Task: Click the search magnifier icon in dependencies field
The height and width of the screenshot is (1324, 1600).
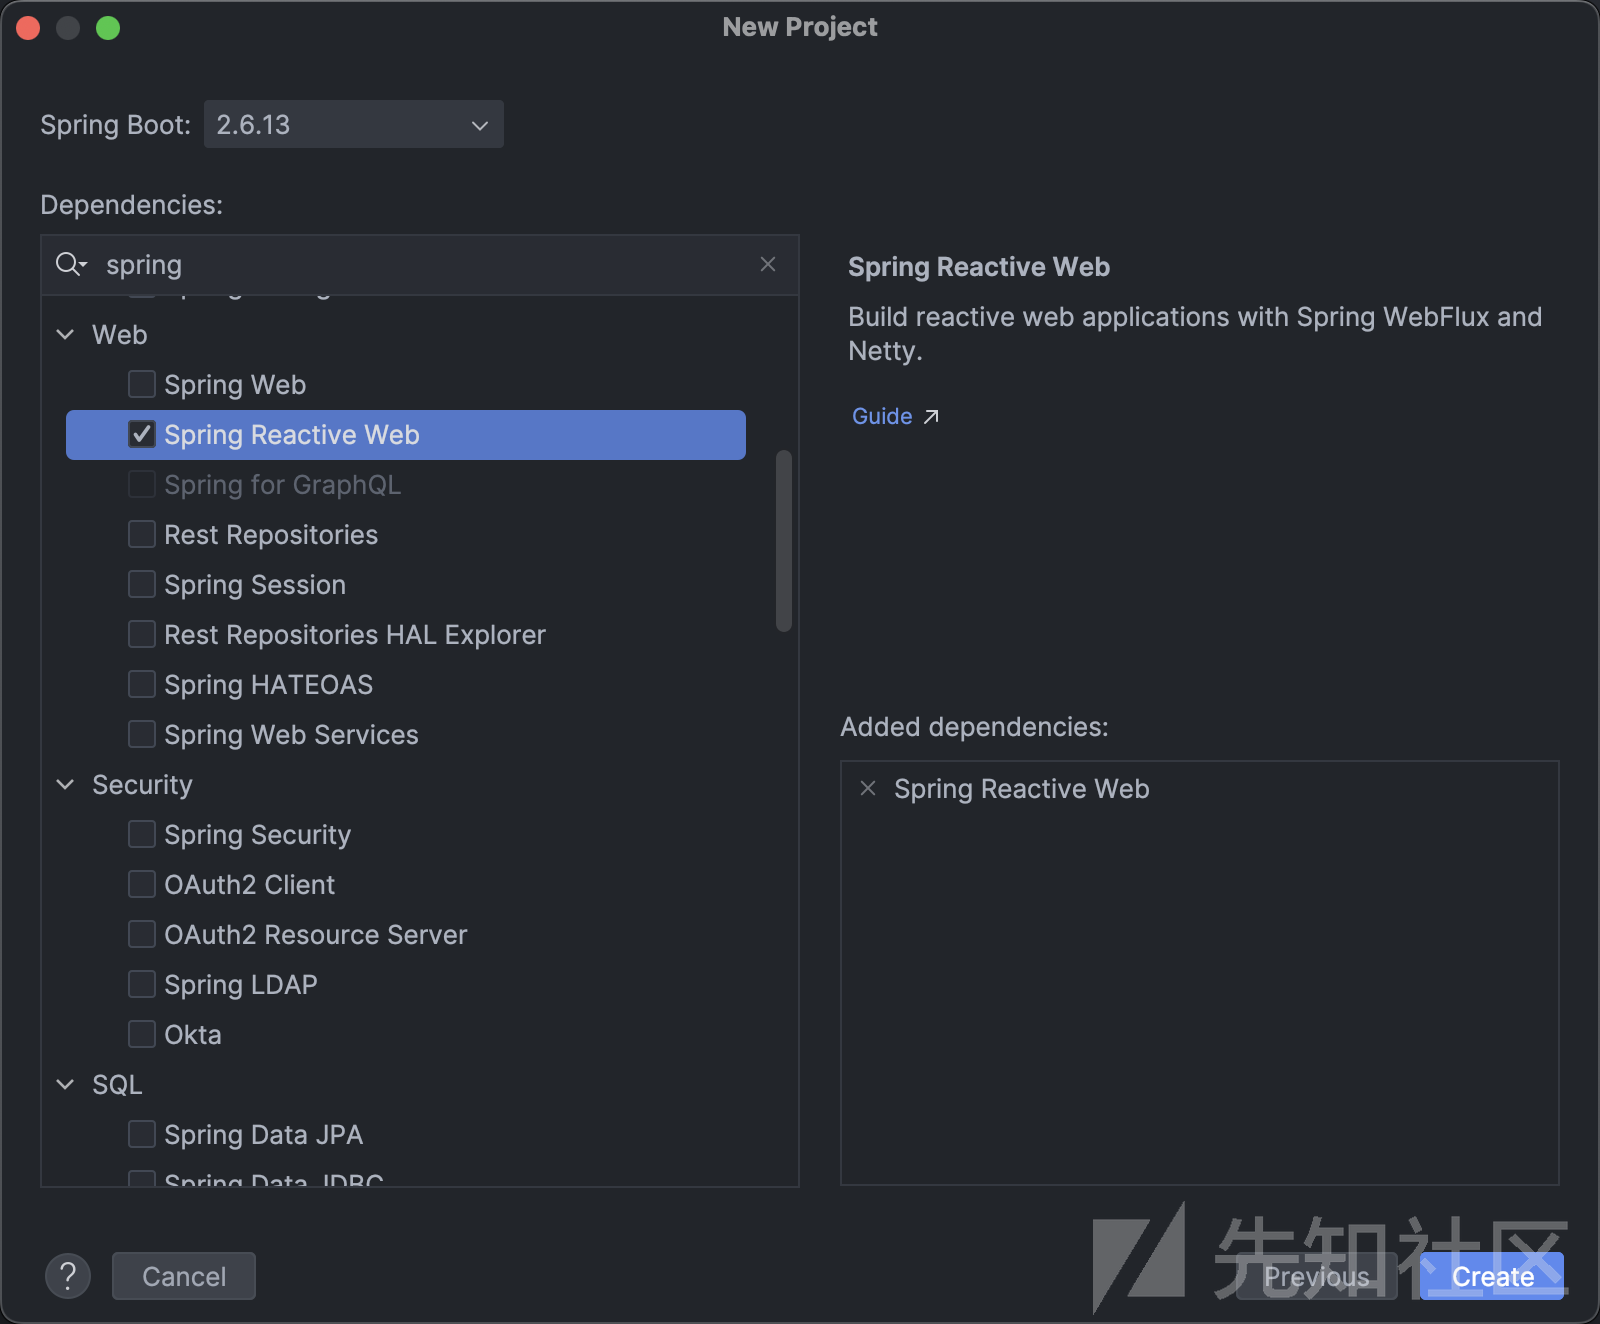Action: (71, 264)
